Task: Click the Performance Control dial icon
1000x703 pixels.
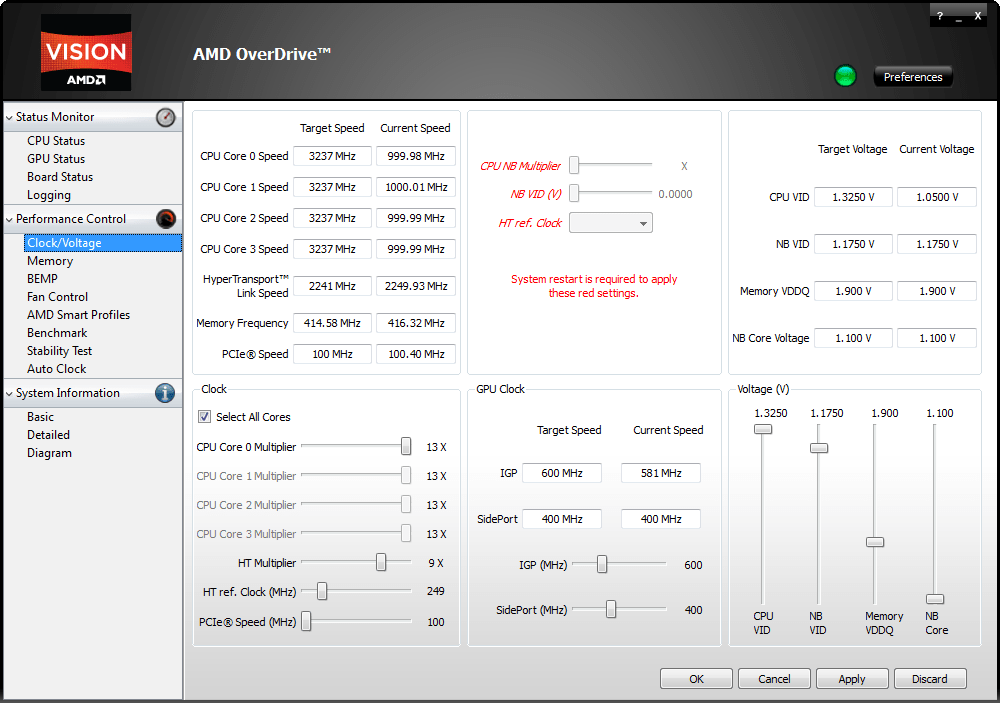Action: [x=165, y=219]
